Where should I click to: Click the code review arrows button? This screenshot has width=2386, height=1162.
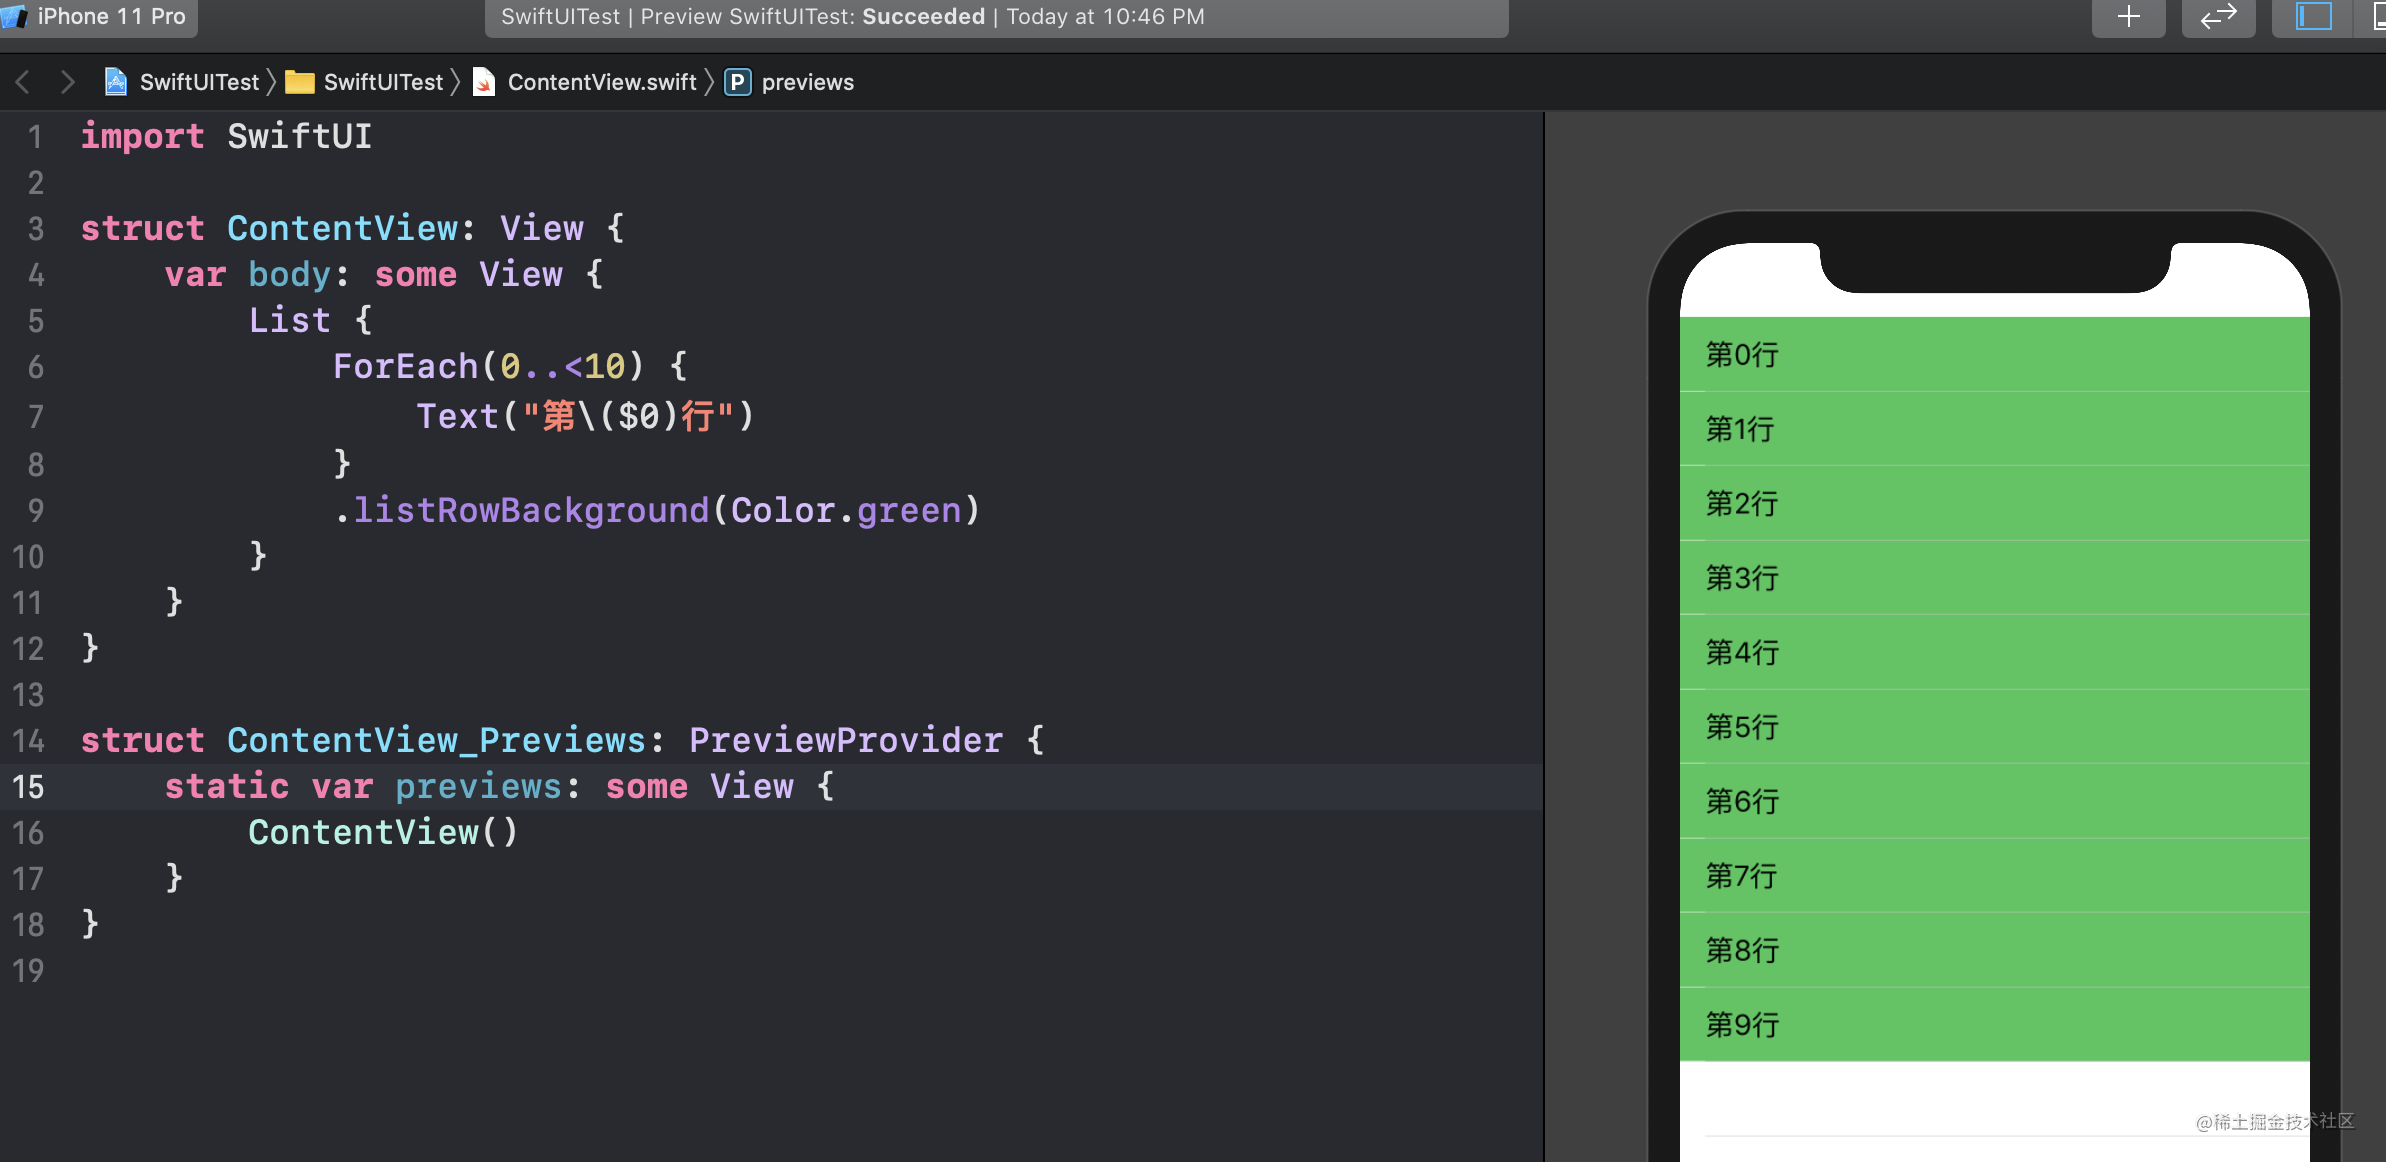point(2218,17)
